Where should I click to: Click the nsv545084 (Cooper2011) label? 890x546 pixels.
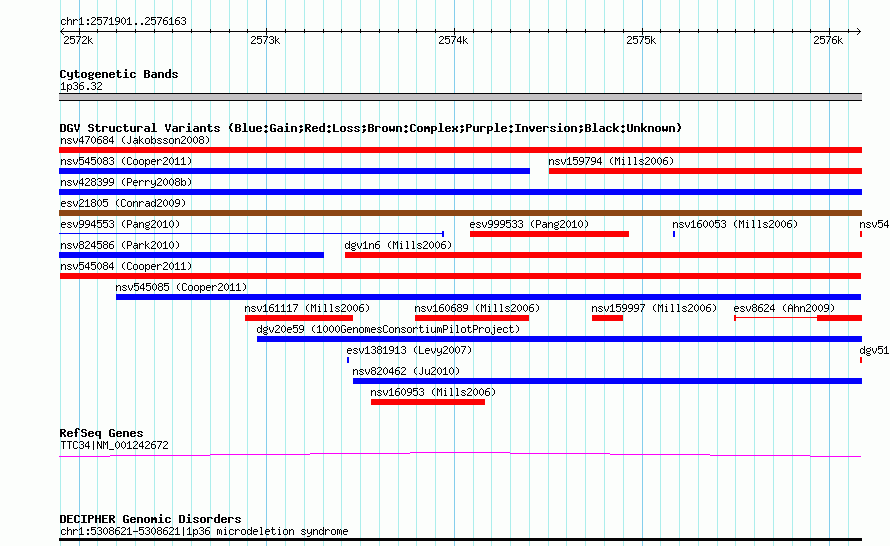126,266
